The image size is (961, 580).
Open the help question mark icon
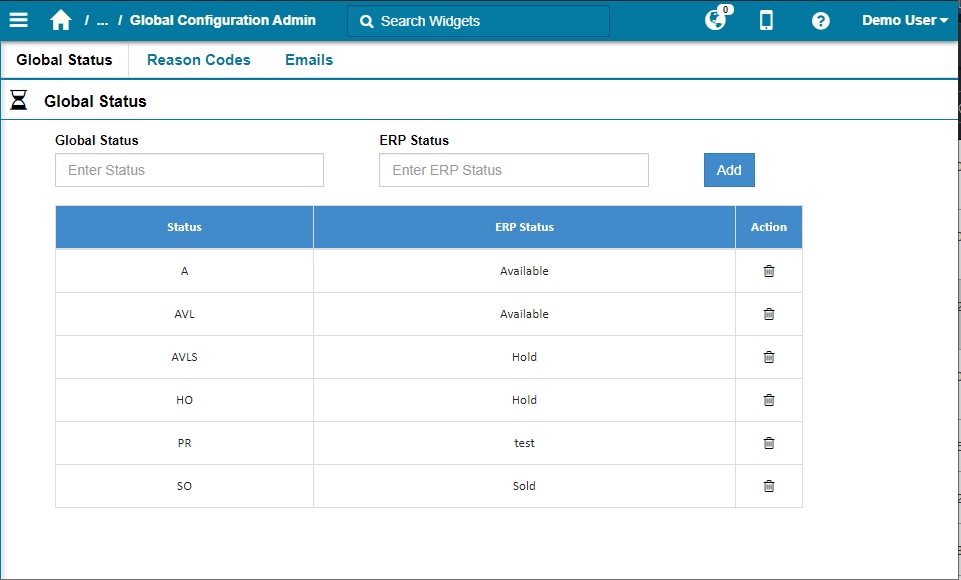tap(820, 20)
